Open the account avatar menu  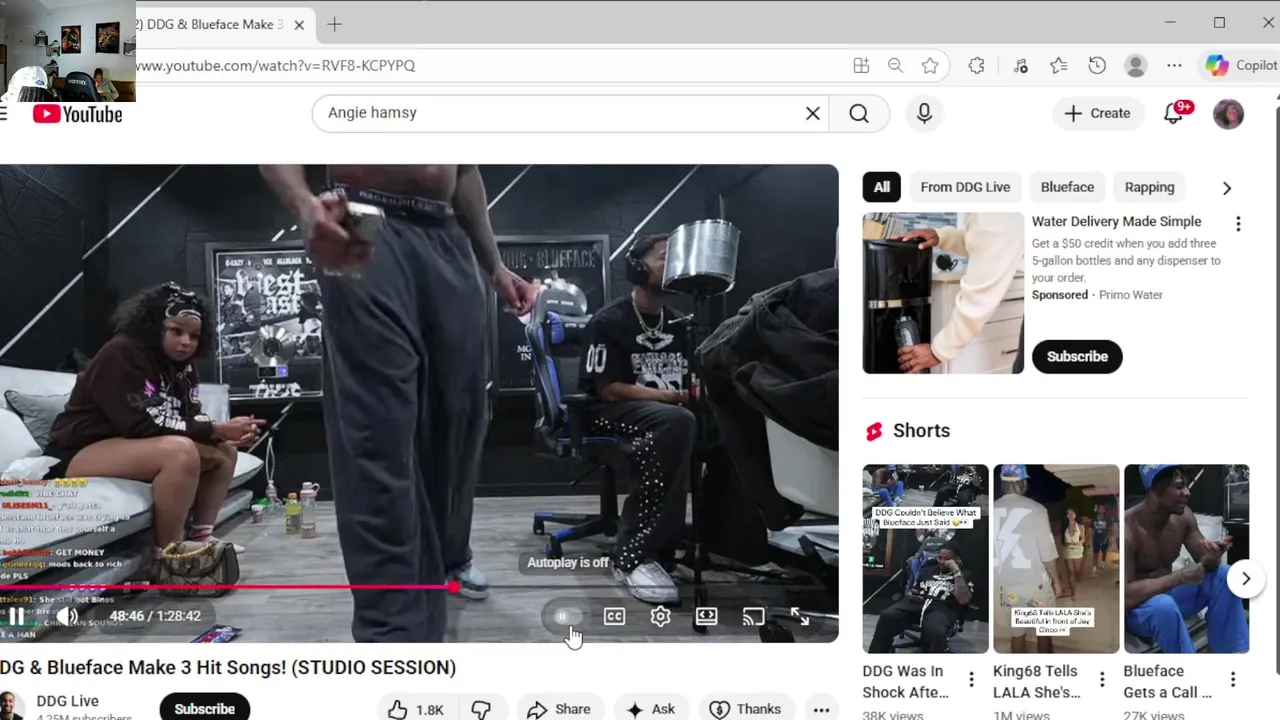tap(1228, 114)
